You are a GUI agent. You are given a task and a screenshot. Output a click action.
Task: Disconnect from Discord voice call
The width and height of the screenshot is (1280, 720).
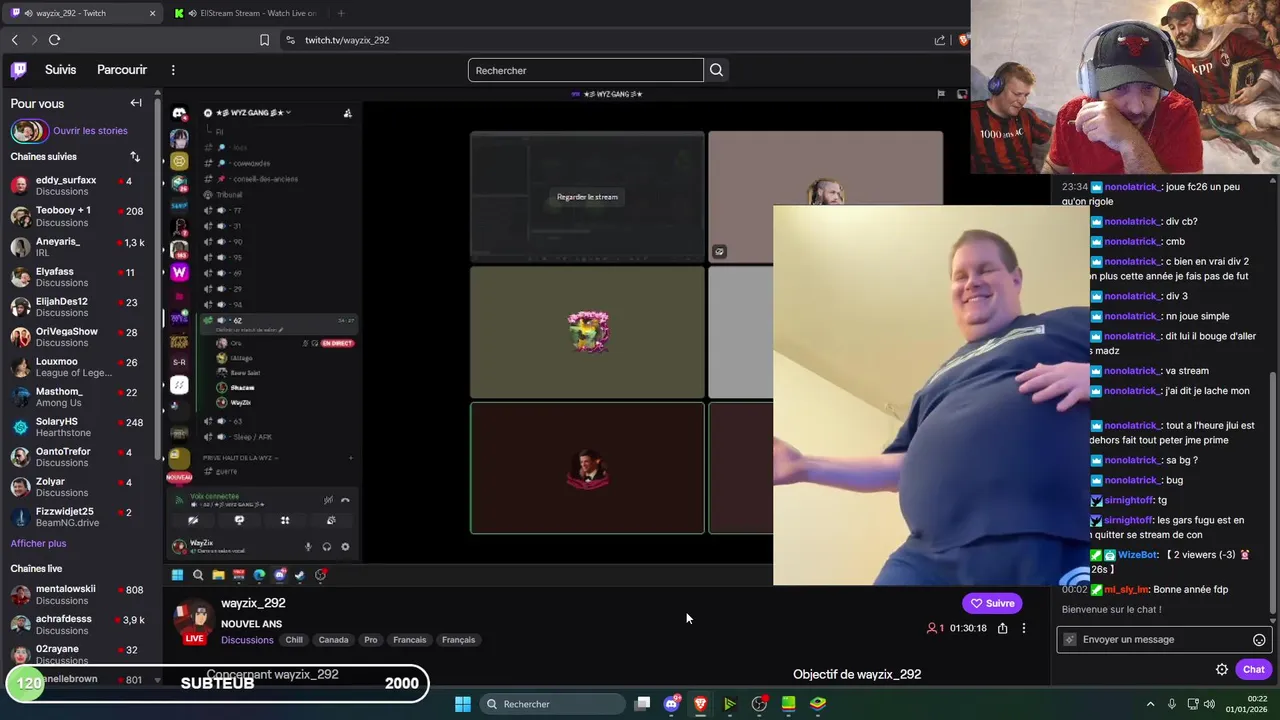tap(345, 500)
